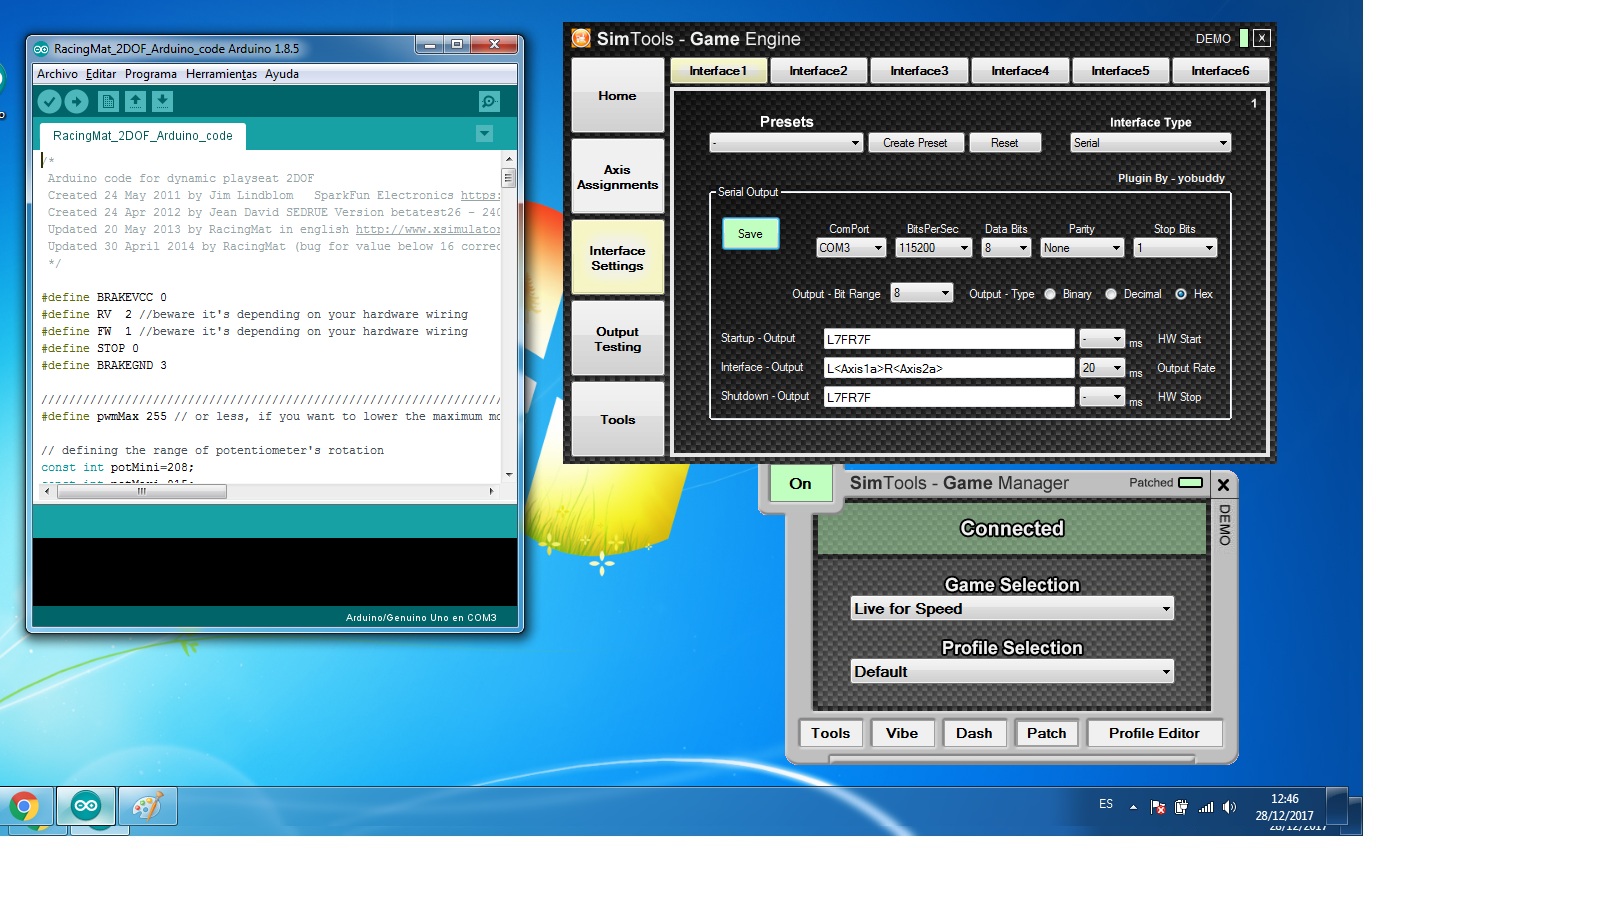The height and width of the screenshot is (900, 1600).
Task: Click the Action Center flag icon
Action: pyautogui.click(x=1157, y=807)
